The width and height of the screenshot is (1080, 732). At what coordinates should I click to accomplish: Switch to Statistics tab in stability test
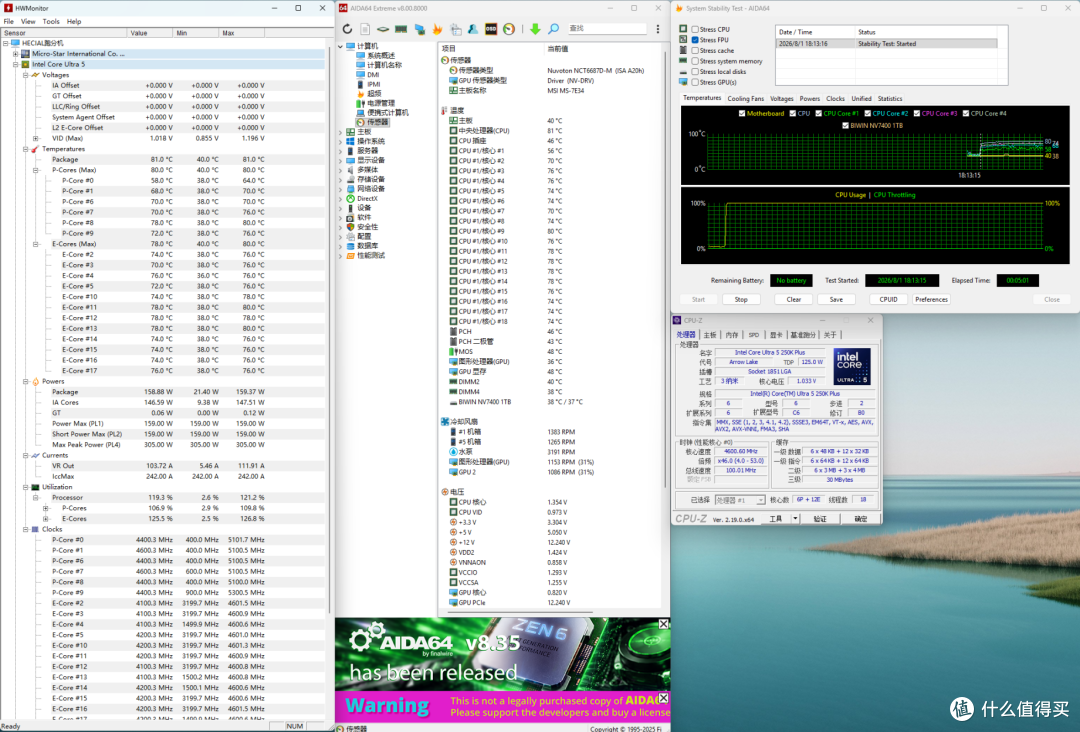890,98
